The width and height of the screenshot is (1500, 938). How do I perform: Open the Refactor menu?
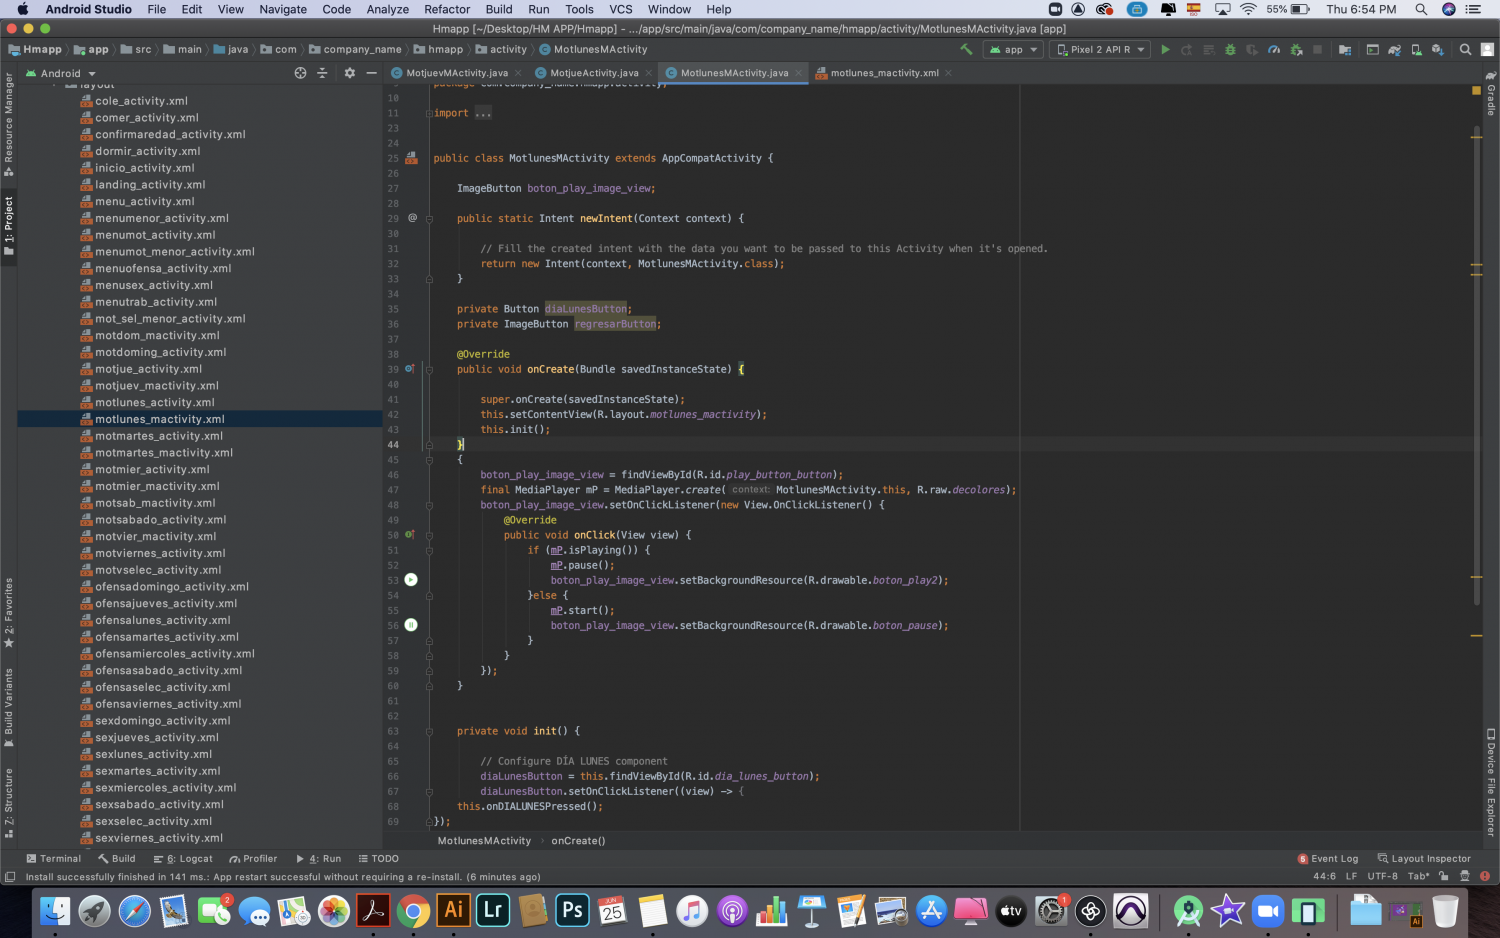(447, 9)
